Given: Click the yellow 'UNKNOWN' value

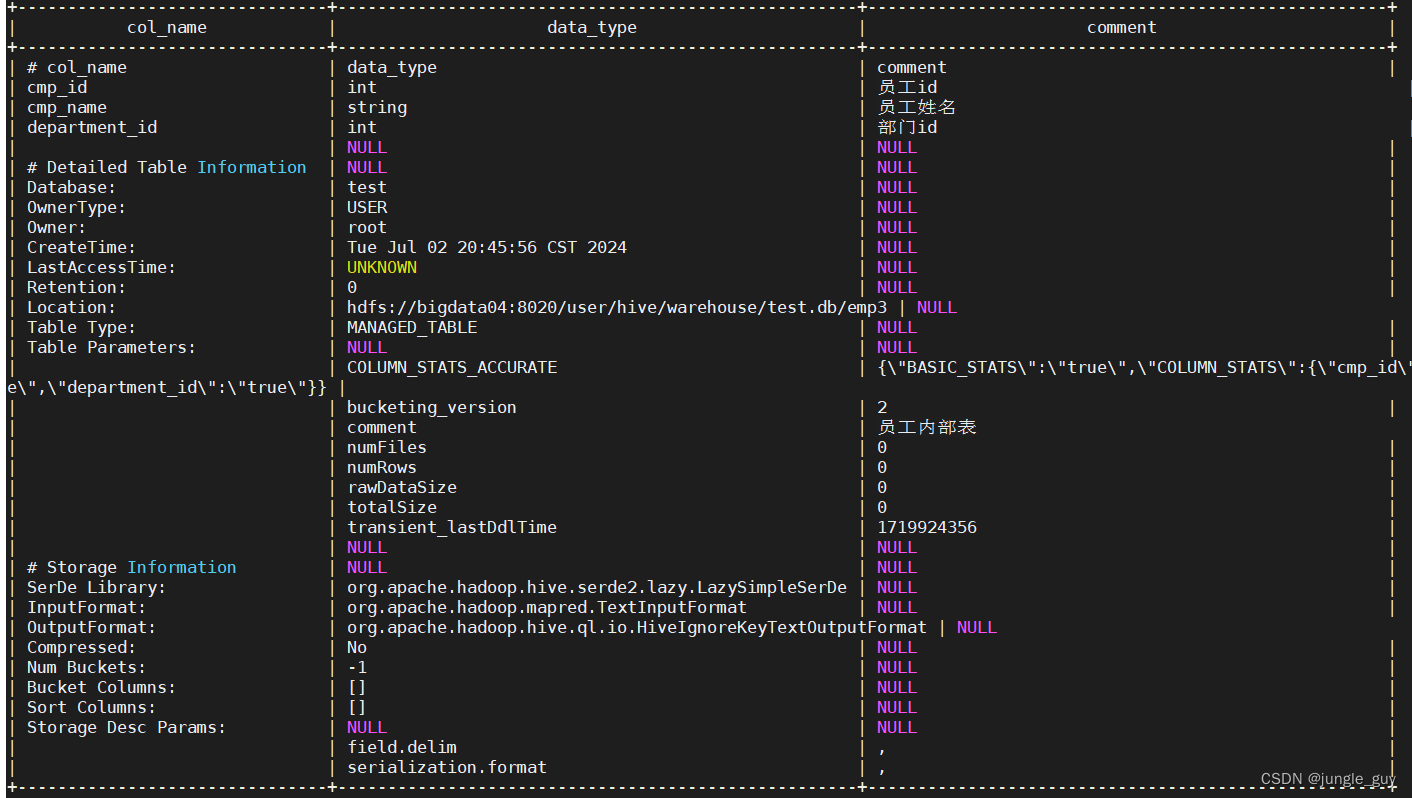Looking at the screenshot, I should 382,268.
